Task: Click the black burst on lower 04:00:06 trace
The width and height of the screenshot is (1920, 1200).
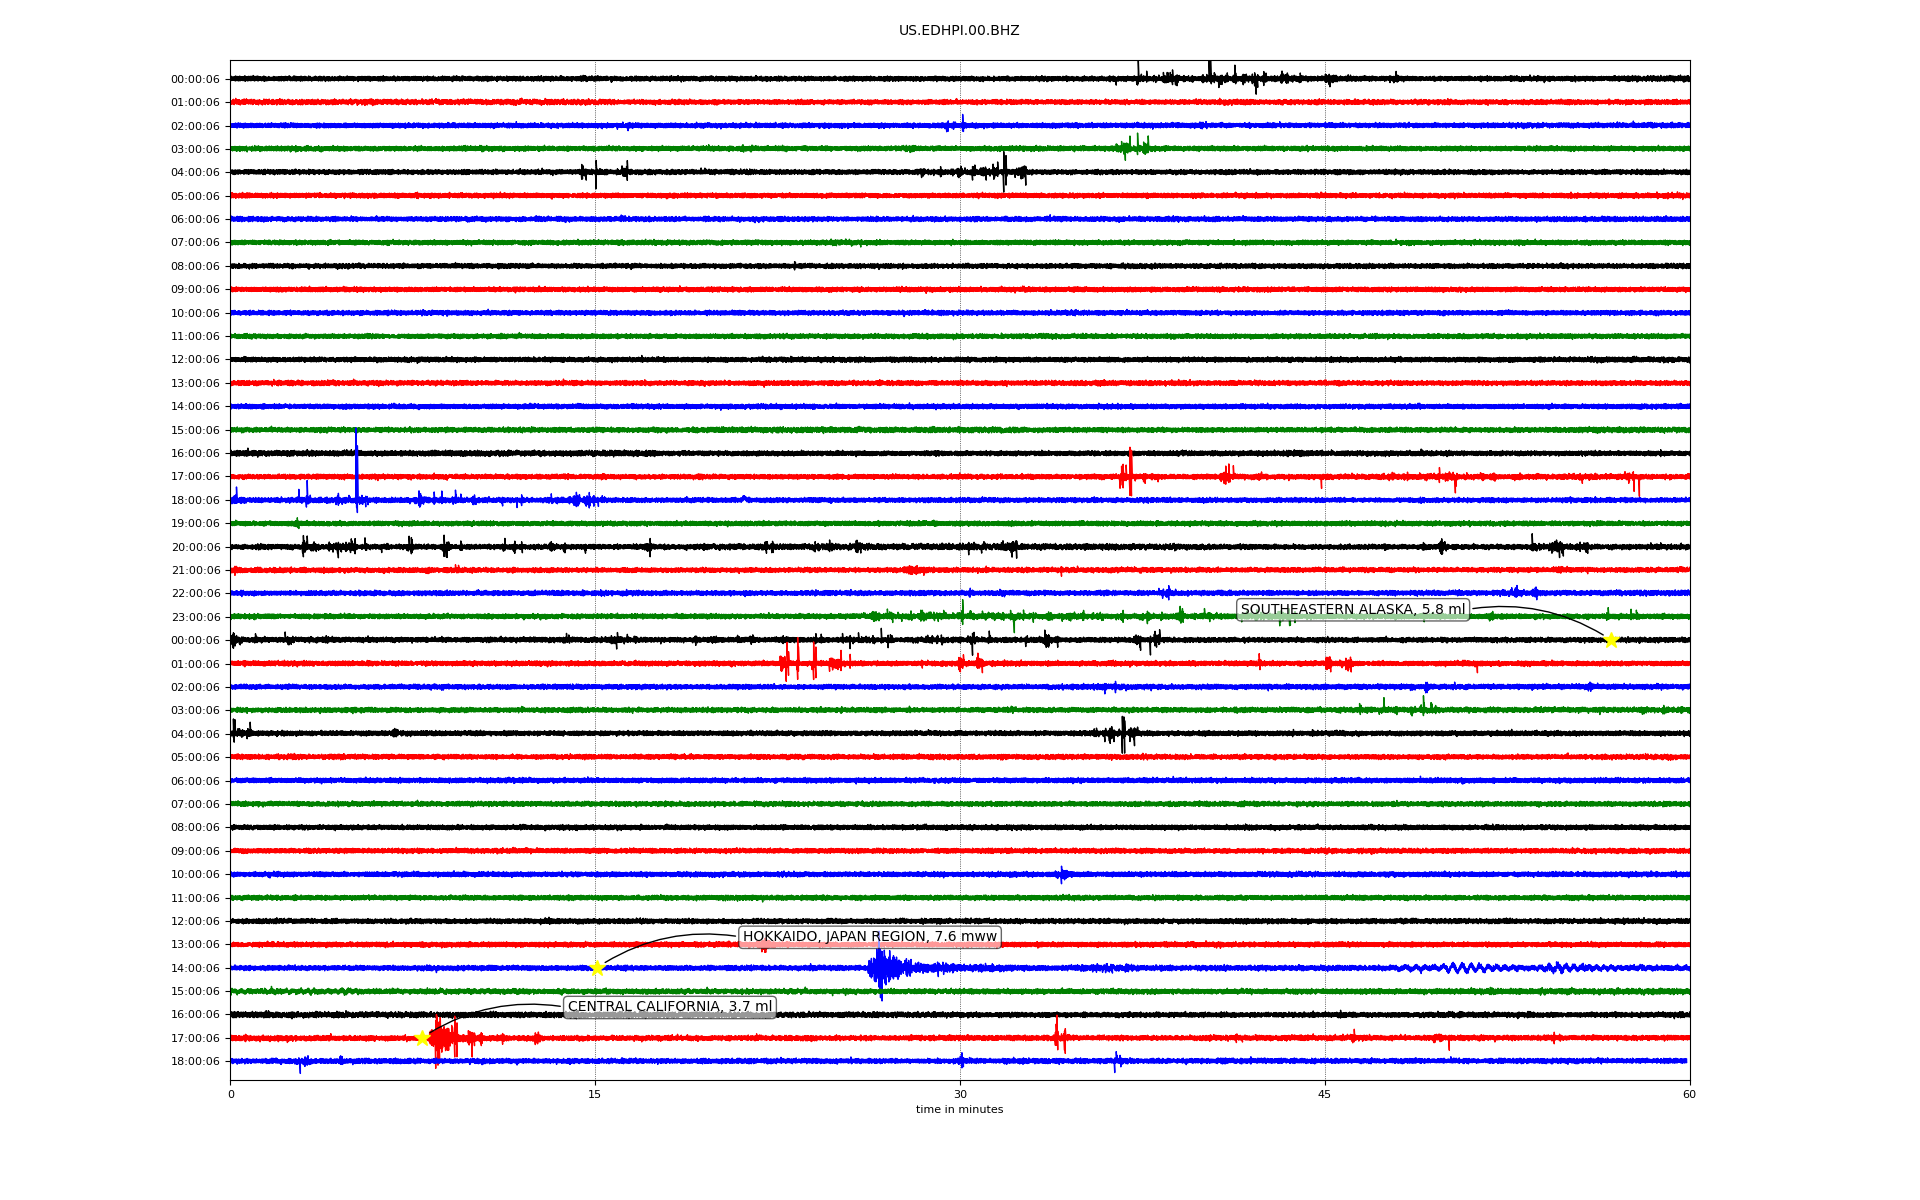Action: click(x=1122, y=734)
